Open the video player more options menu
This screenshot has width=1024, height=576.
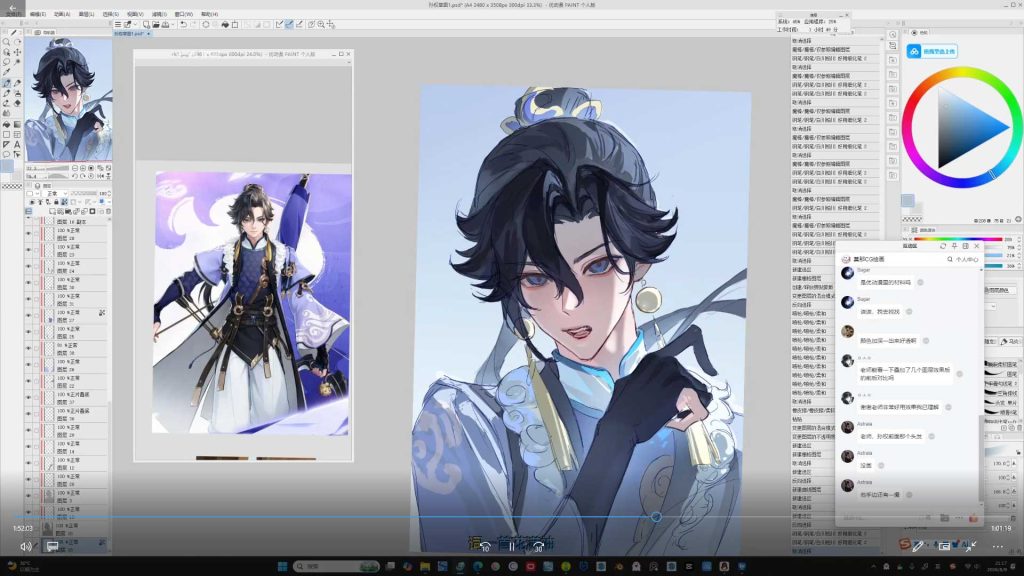pos(998,546)
